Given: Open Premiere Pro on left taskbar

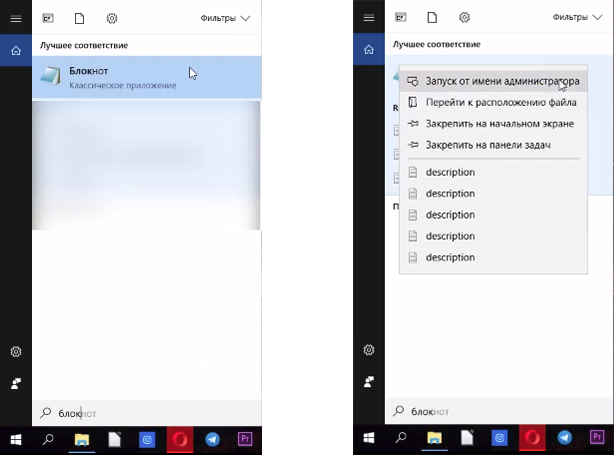Looking at the screenshot, I should click(x=245, y=439).
